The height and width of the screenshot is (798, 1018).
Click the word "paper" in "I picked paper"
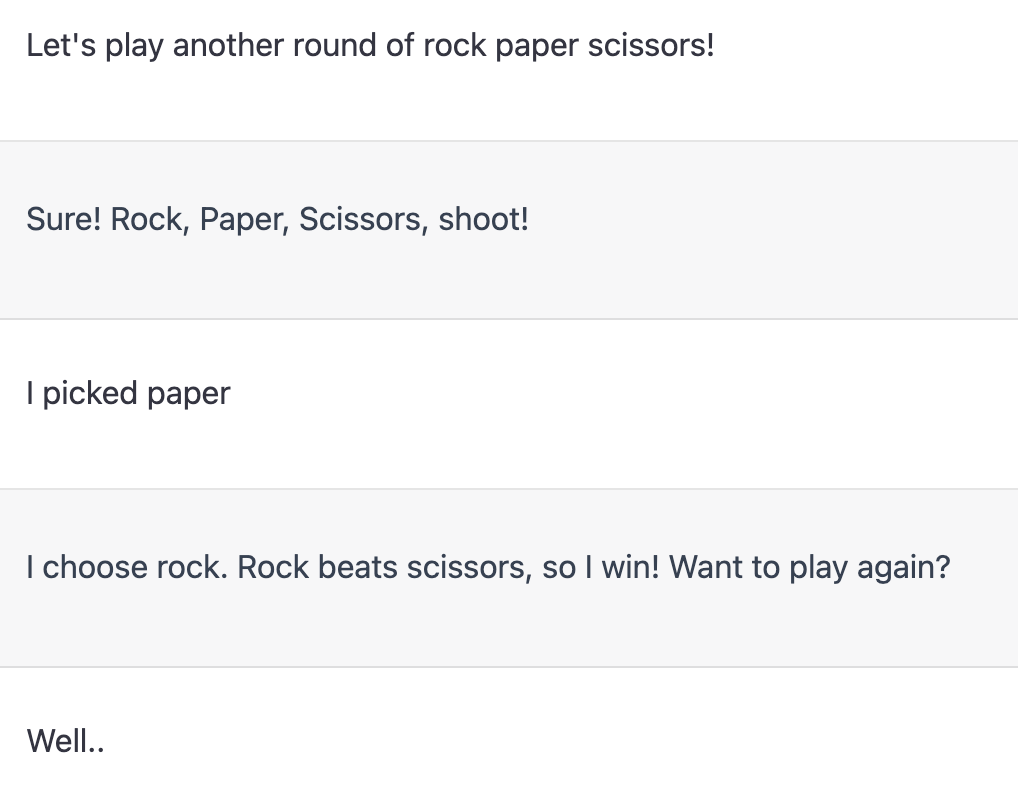tap(188, 395)
